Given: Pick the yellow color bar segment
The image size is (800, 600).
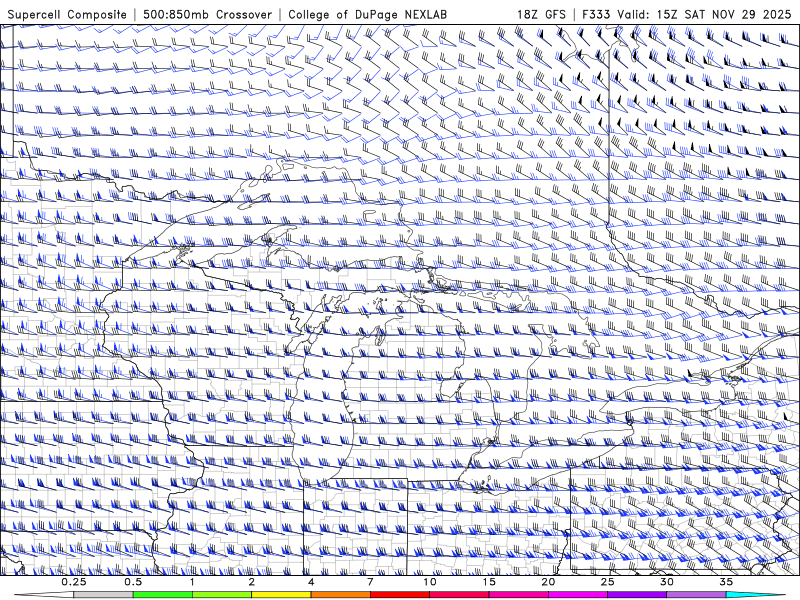Looking at the screenshot, I should click(x=281, y=595).
